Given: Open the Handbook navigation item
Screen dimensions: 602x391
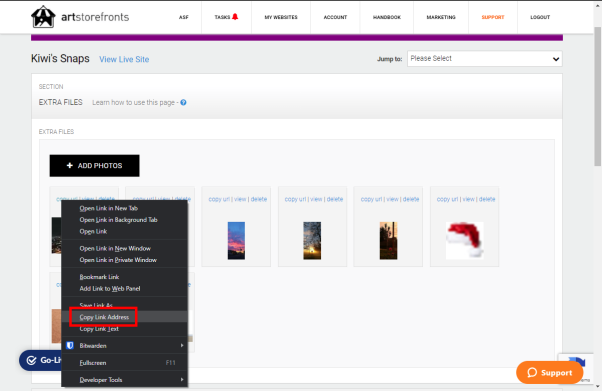Looking at the screenshot, I should [387, 17].
